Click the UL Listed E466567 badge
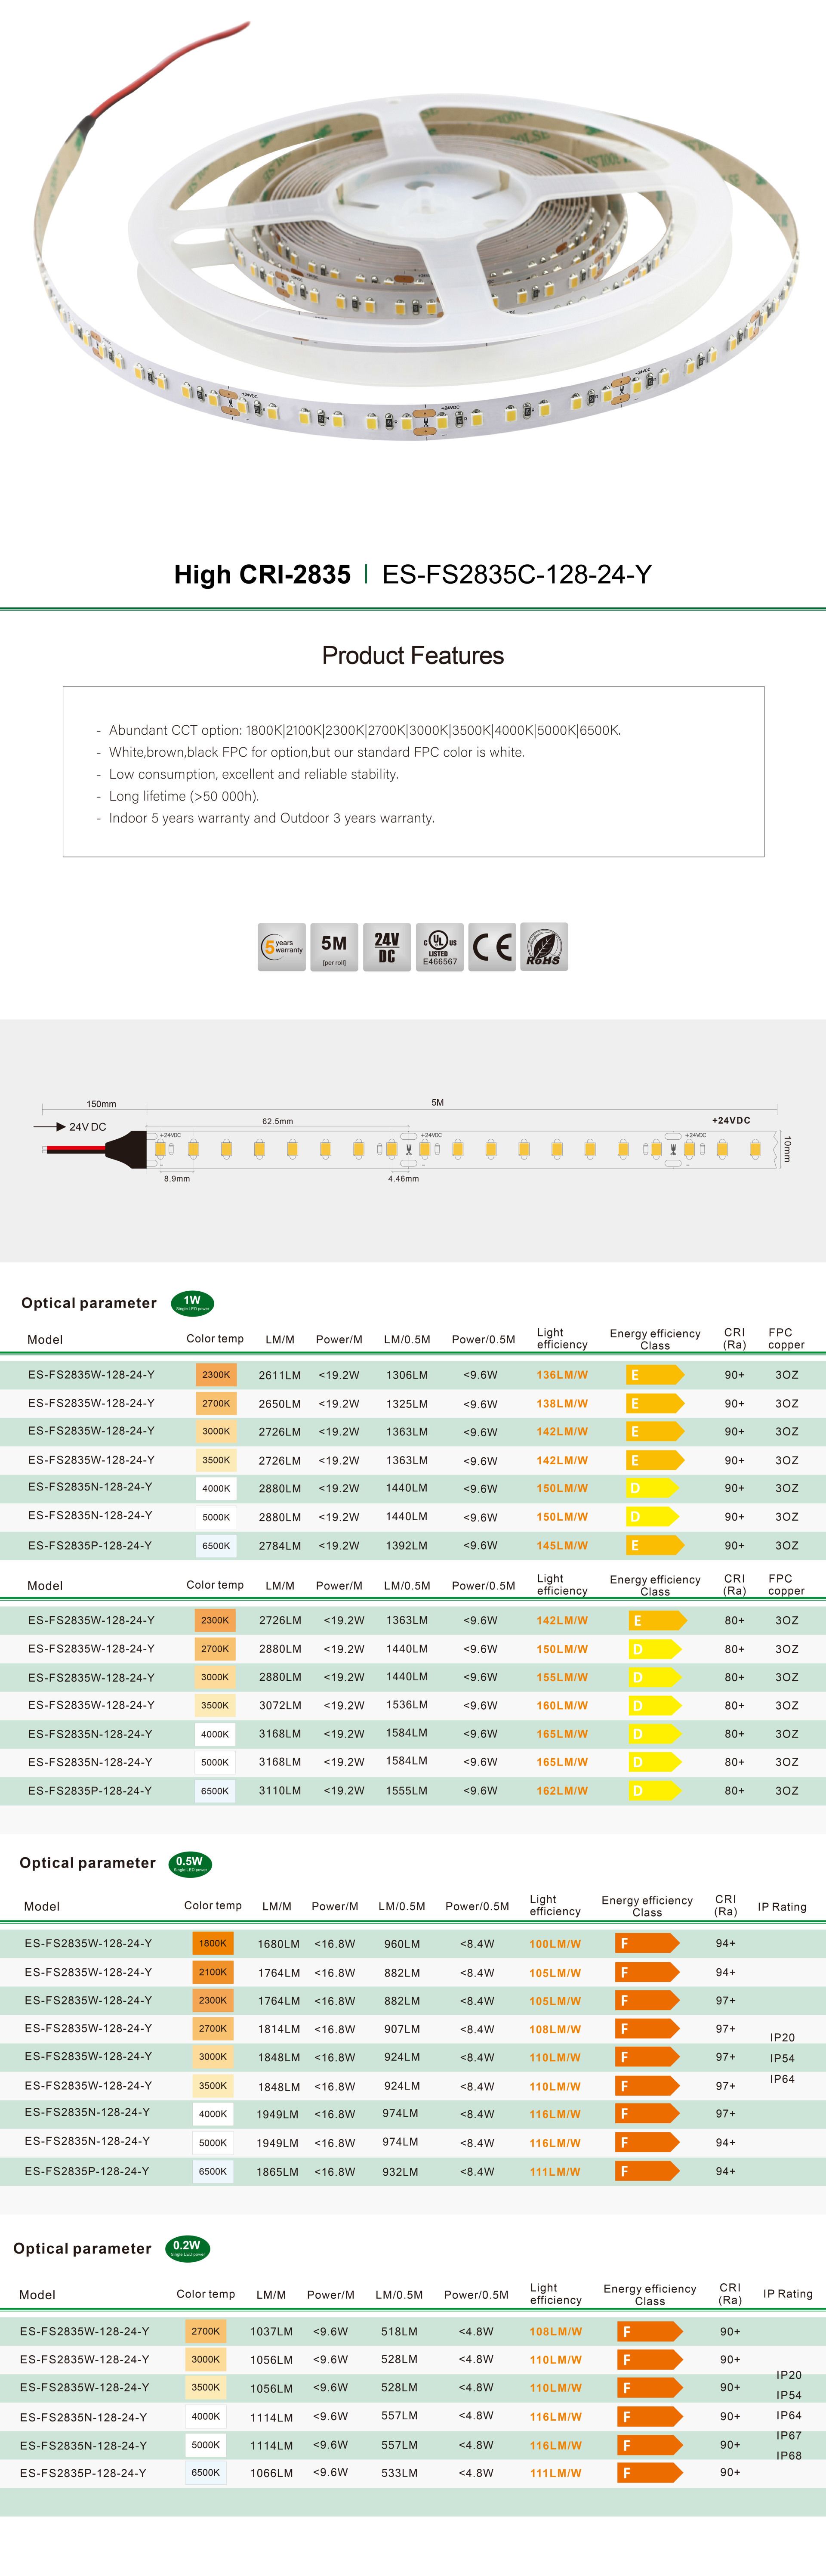Screen dimensions: 826x2576 tap(440, 946)
